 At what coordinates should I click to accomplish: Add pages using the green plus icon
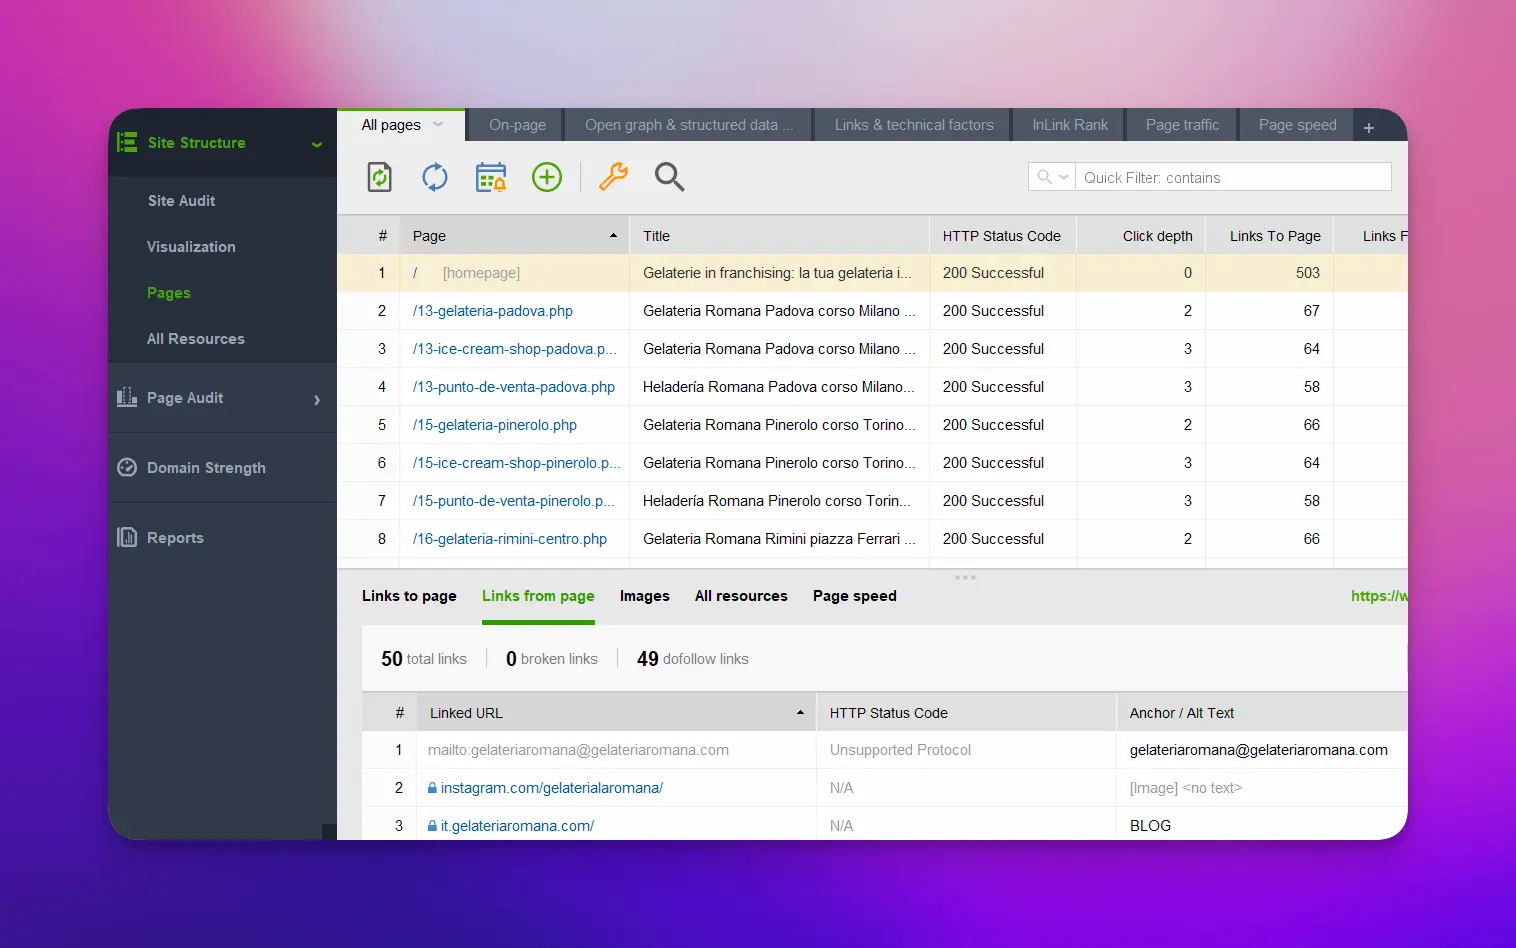547,177
